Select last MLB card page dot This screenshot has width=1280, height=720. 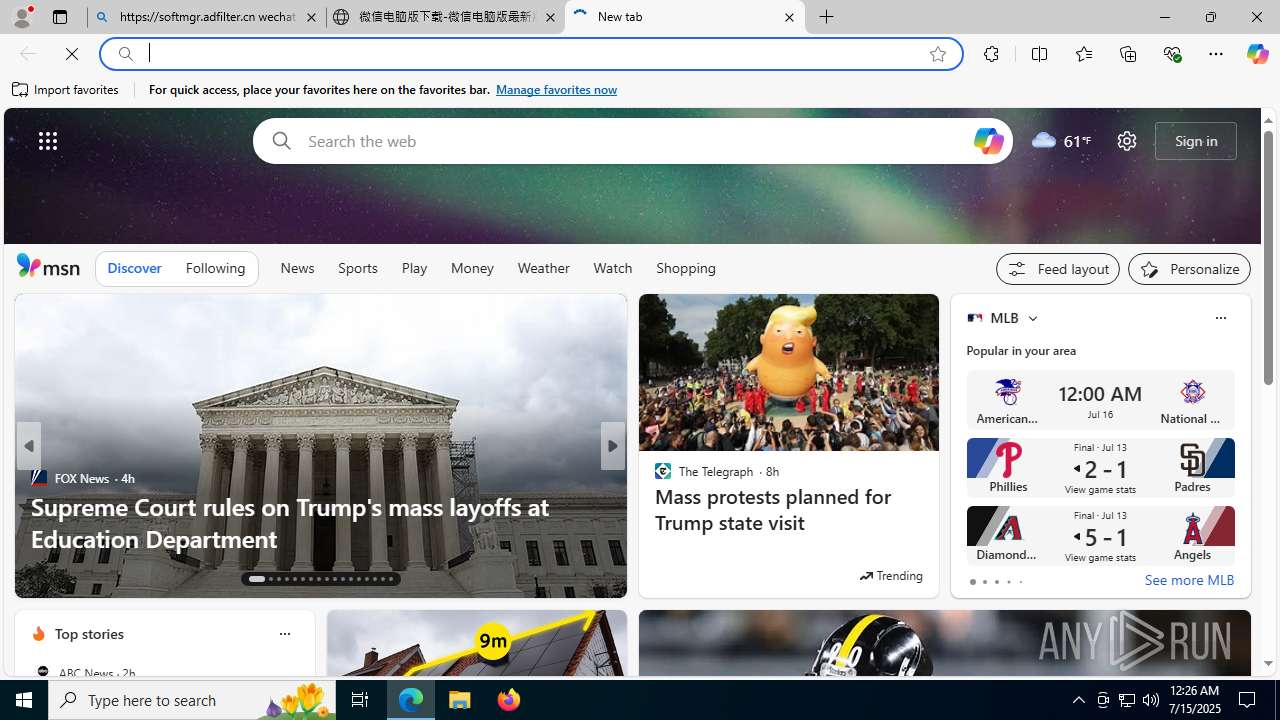tap(1020, 582)
